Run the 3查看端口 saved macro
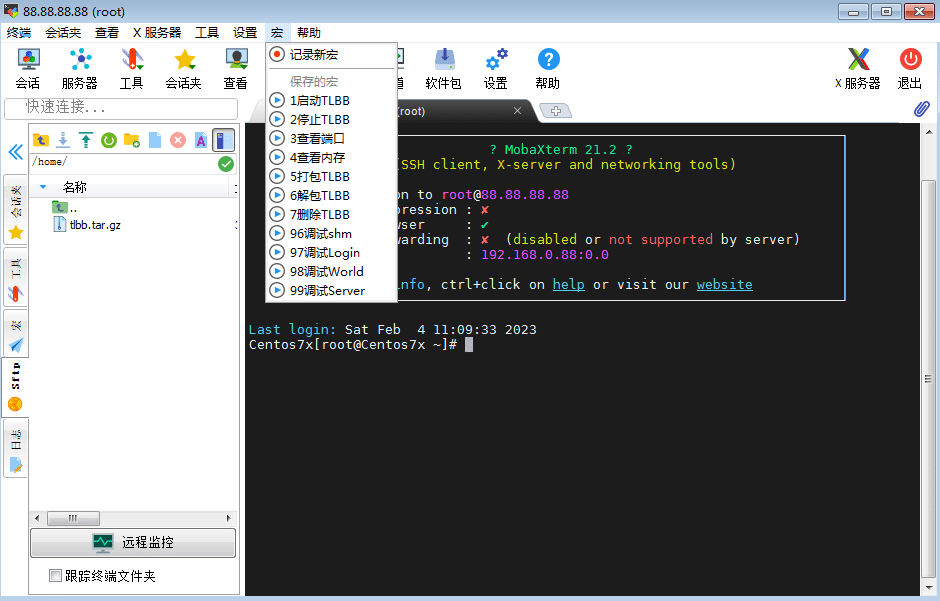 point(317,138)
